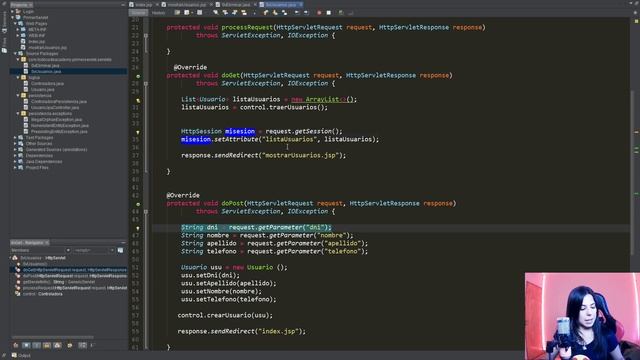Open the mostrarUsuarios.jsp editor tab

187,4
